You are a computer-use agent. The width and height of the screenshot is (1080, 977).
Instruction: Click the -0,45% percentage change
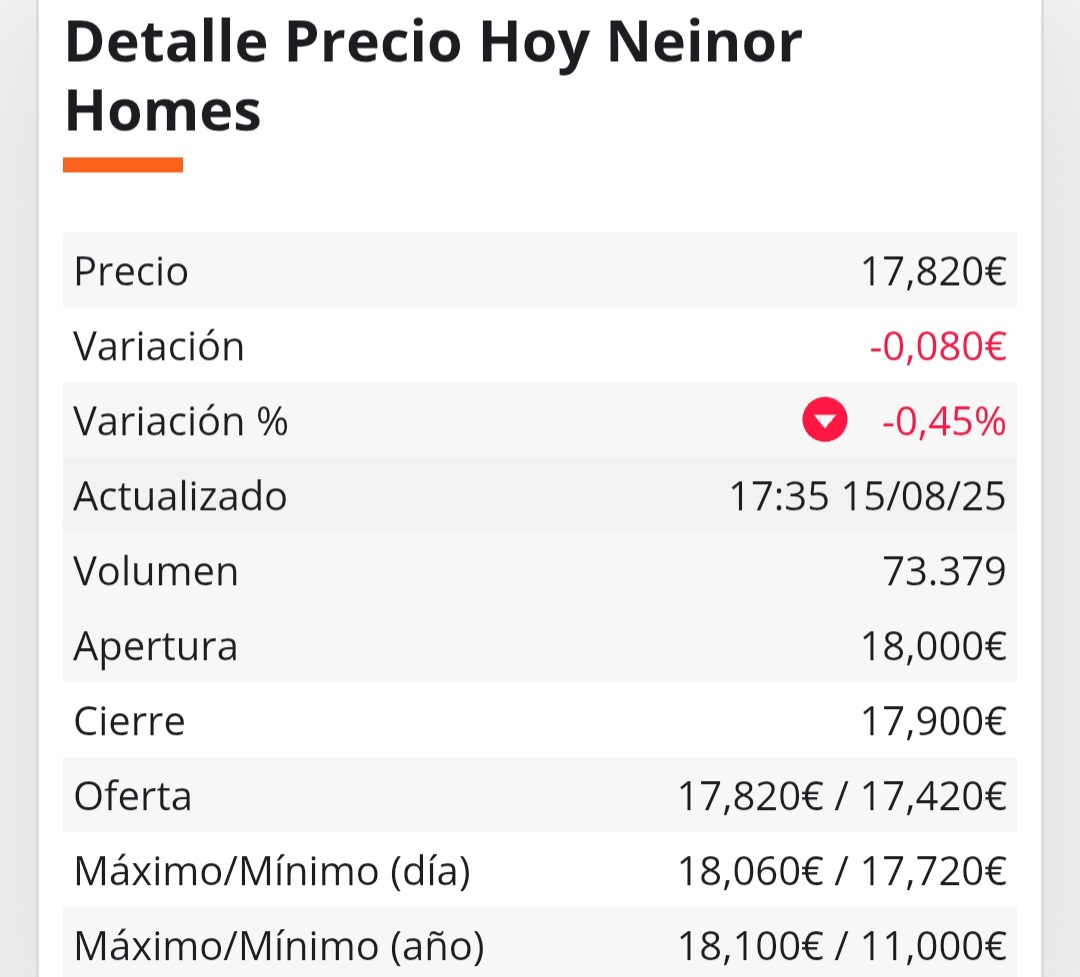tap(944, 421)
